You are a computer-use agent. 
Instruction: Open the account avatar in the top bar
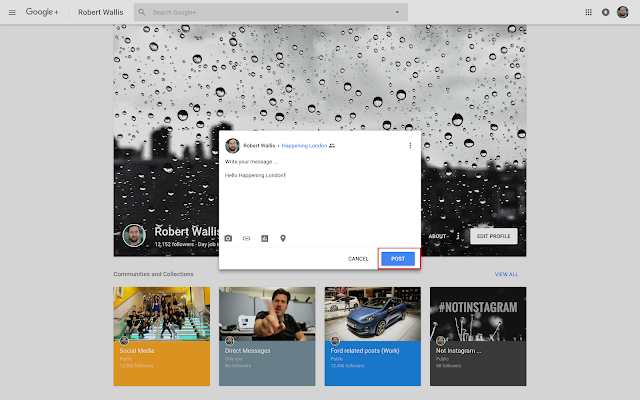(622, 12)
